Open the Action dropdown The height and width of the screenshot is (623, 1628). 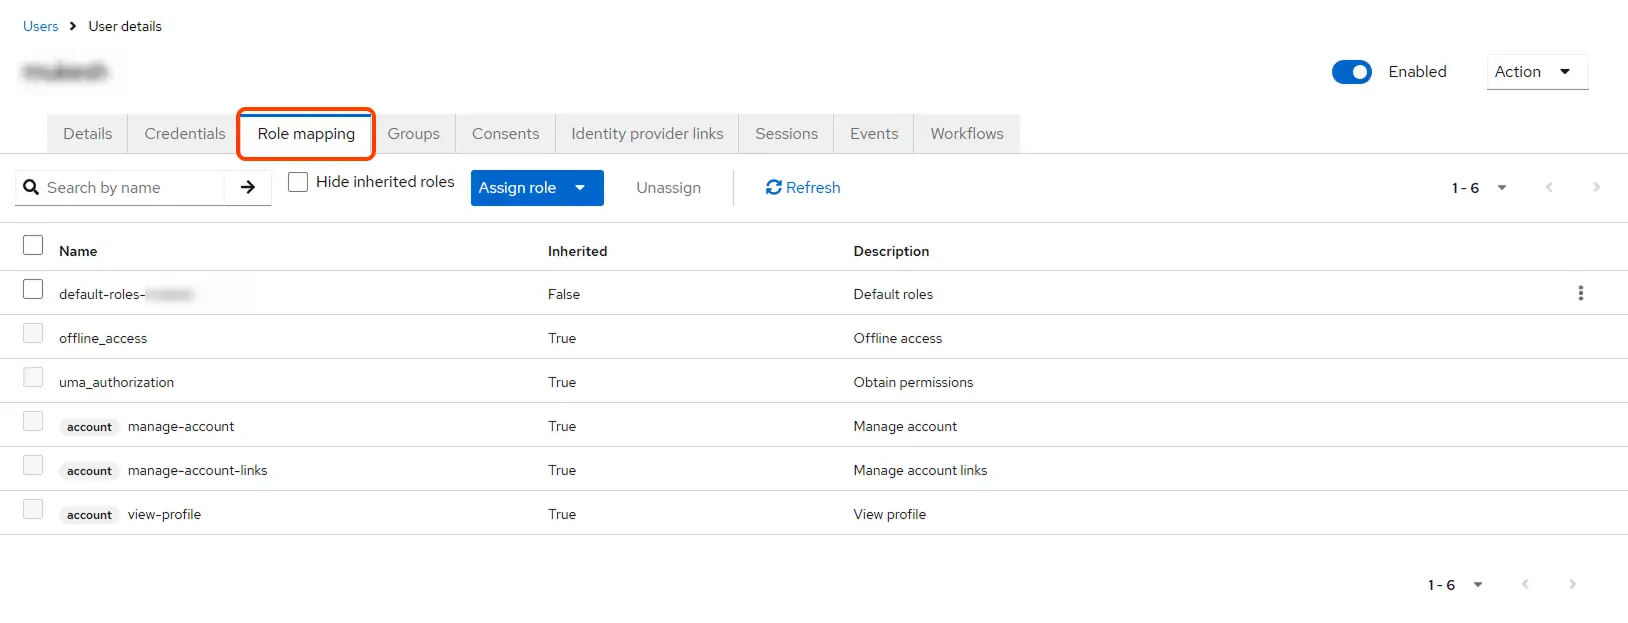tap(1537, 72)
